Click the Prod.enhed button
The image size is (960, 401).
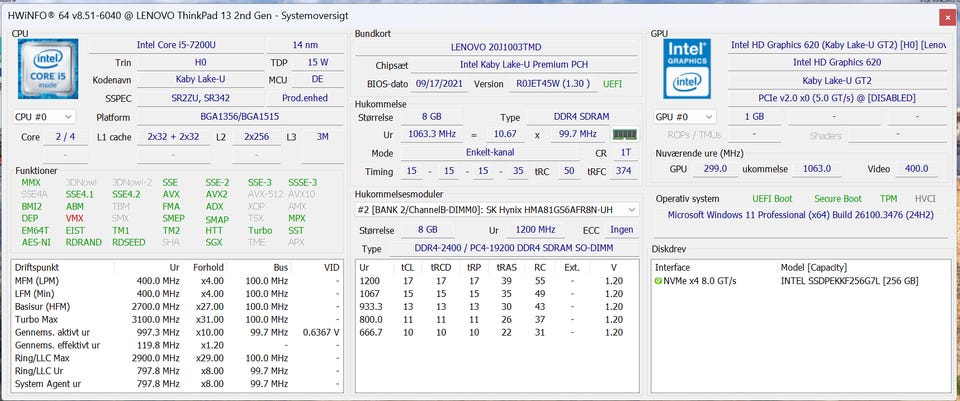coord(305,98)
